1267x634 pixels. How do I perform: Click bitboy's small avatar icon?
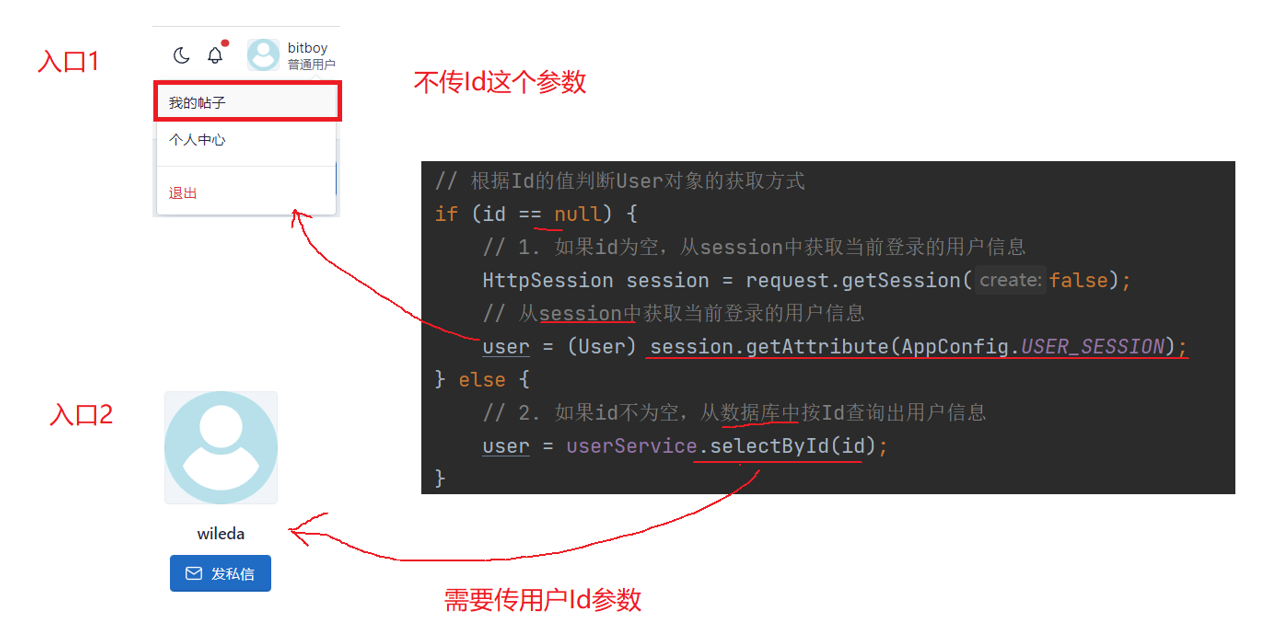click(x=263, y=55)
